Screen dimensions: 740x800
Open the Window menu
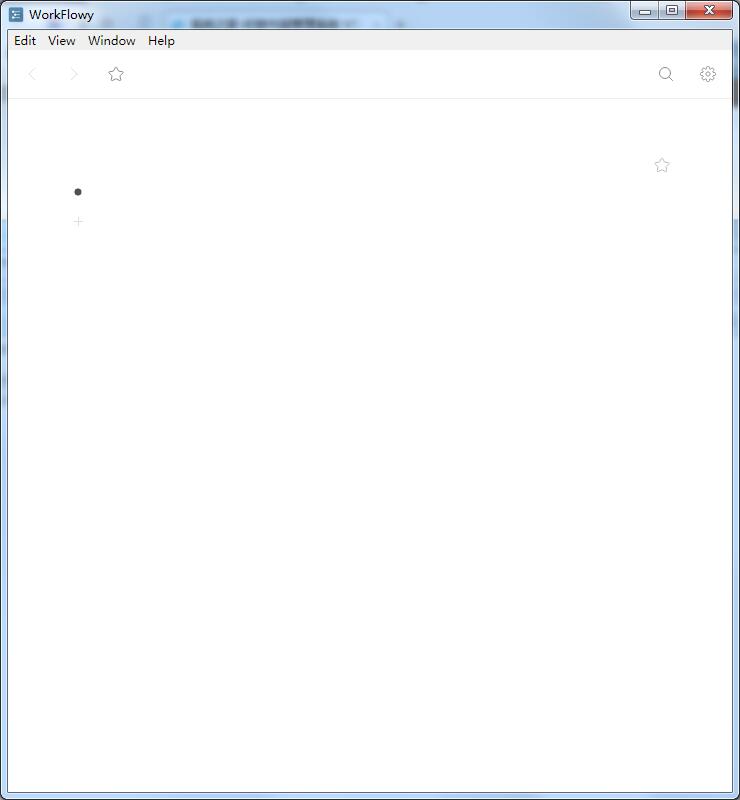click(x=112, y=41)
